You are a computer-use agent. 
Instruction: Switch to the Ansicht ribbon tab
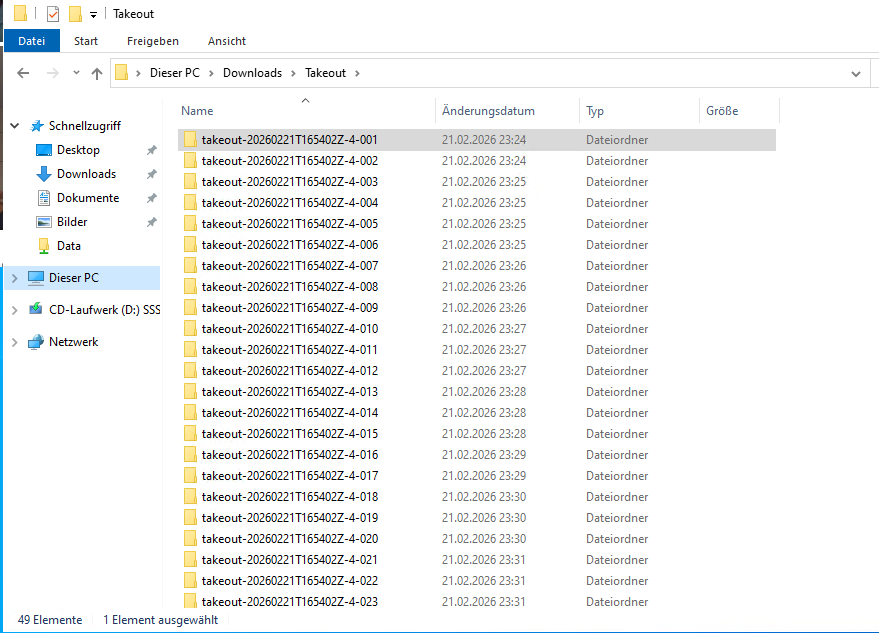(x=226, y=41)
